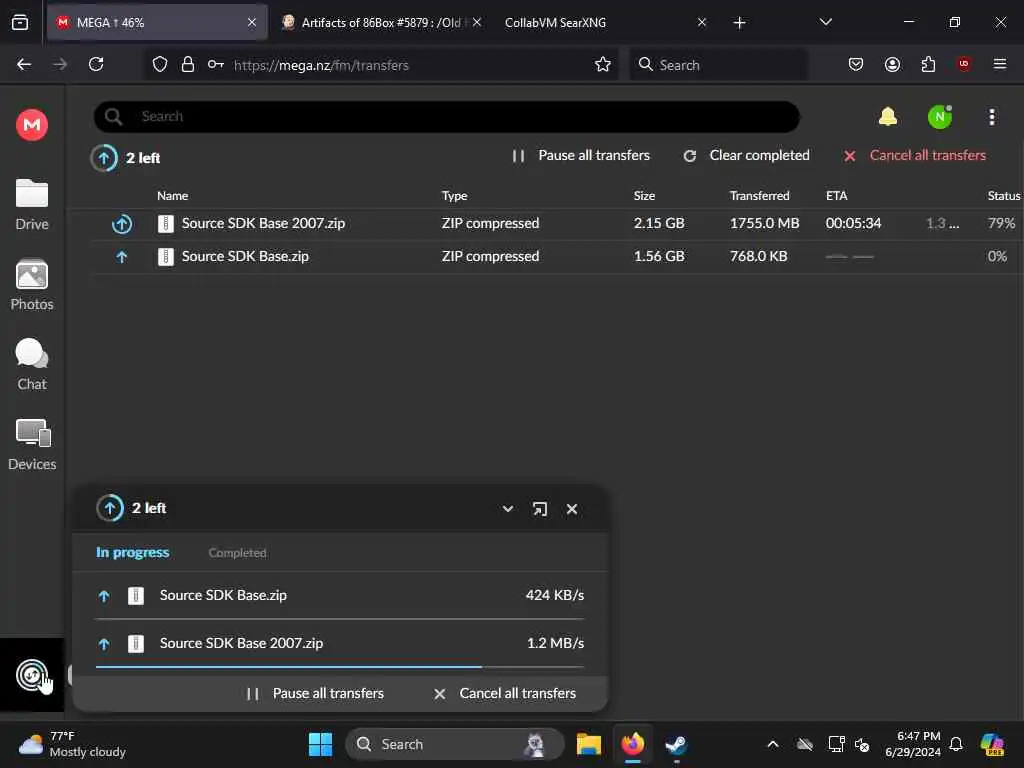Click the 79% status value
This screenshot has width=1024, height=768.
(1001, 223)
